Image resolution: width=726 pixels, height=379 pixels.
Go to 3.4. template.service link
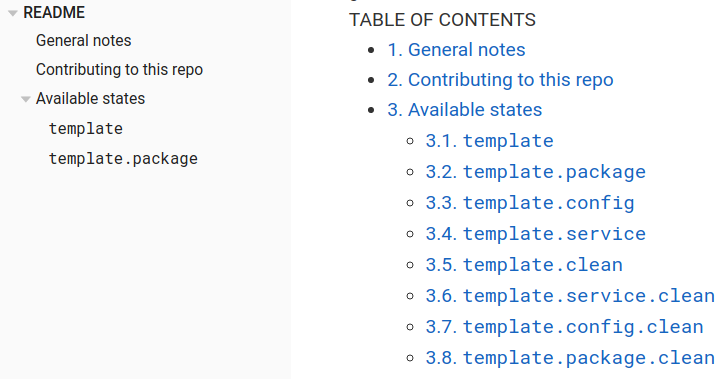(535, 234)
